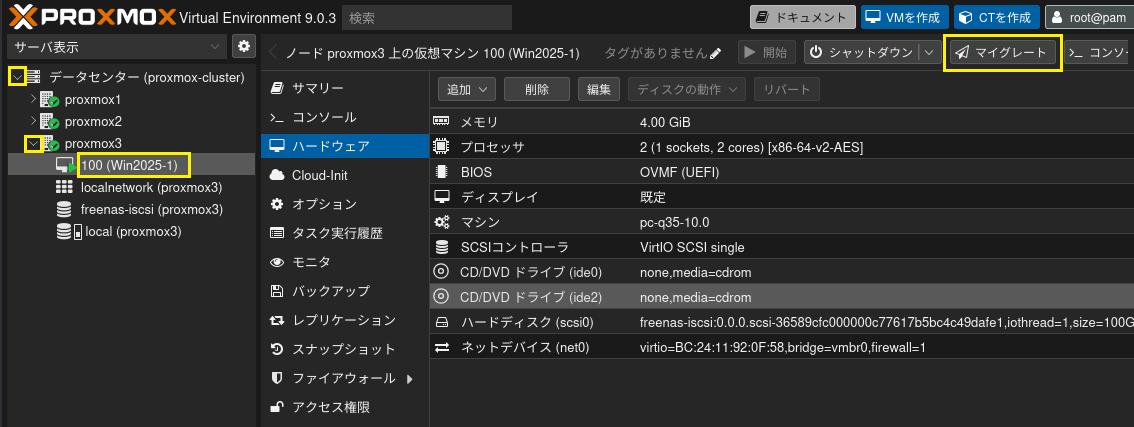Click the SCSI controller database icon
Image resolution: width=1134 pixels, height=427 pixels.
pyautogui.click(x=441, y=247)
